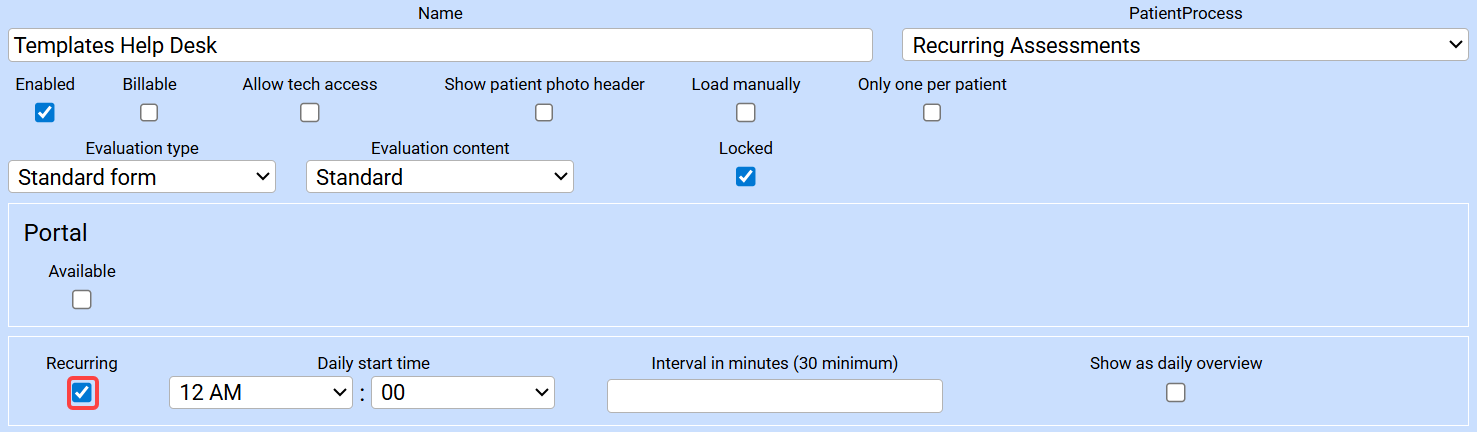Uncheck the Locked checkbox

(745, 177)
